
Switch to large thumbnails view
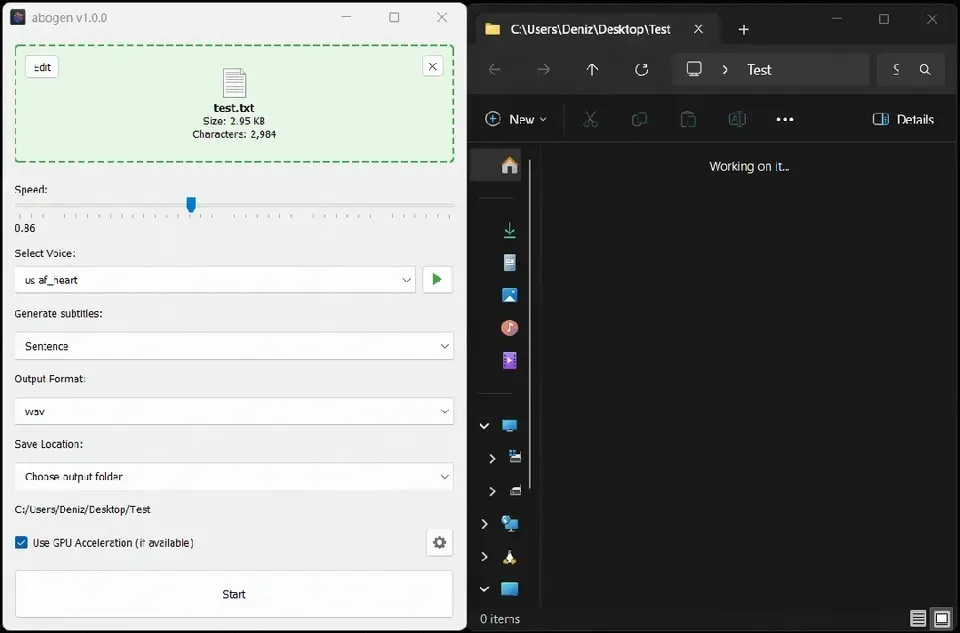942,618
